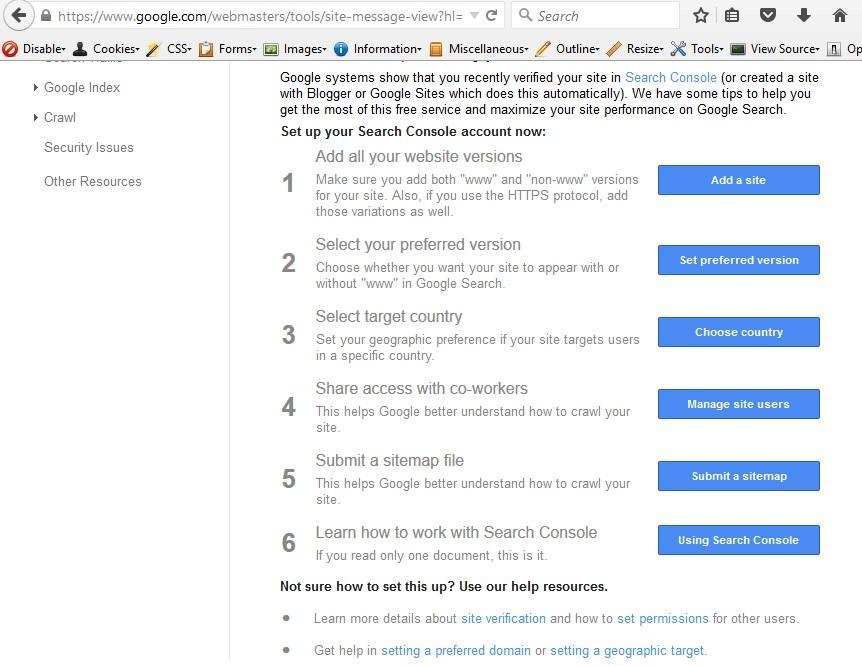Open the CSS toolbar menu
862x666 pixels.
click(179, 49)
